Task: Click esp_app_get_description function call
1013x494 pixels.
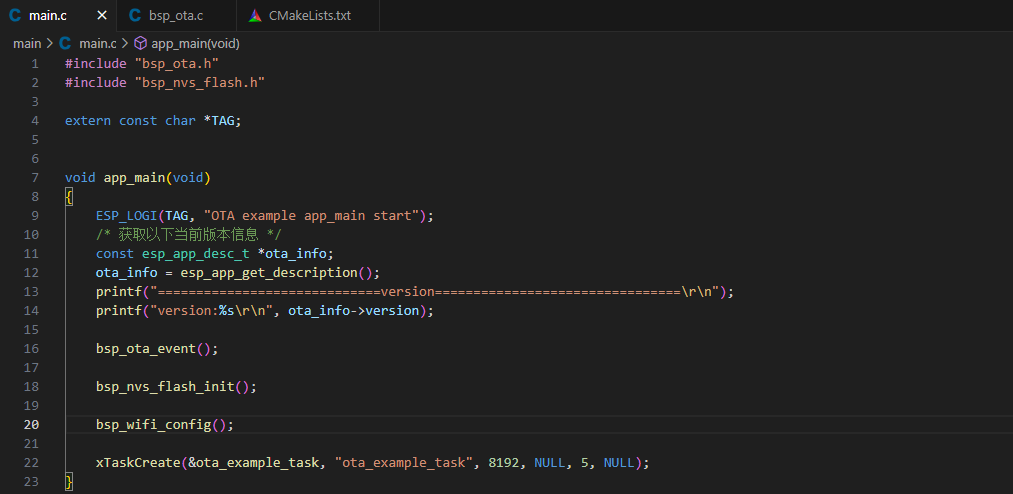Action: coord(269,273)
